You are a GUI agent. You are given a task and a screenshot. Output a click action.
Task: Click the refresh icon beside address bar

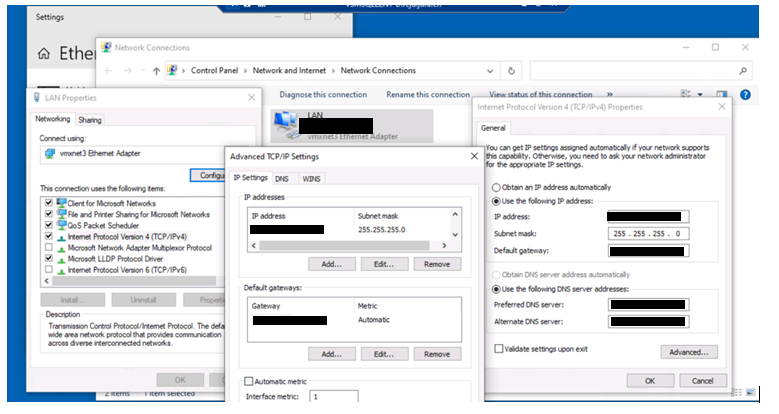pos(512,71)
